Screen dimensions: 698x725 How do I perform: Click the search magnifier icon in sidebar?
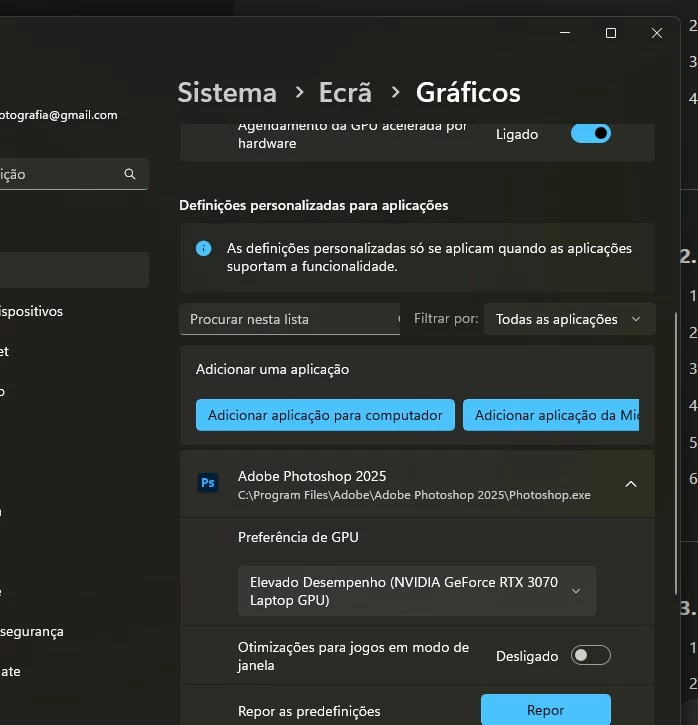tap(130, 174)
